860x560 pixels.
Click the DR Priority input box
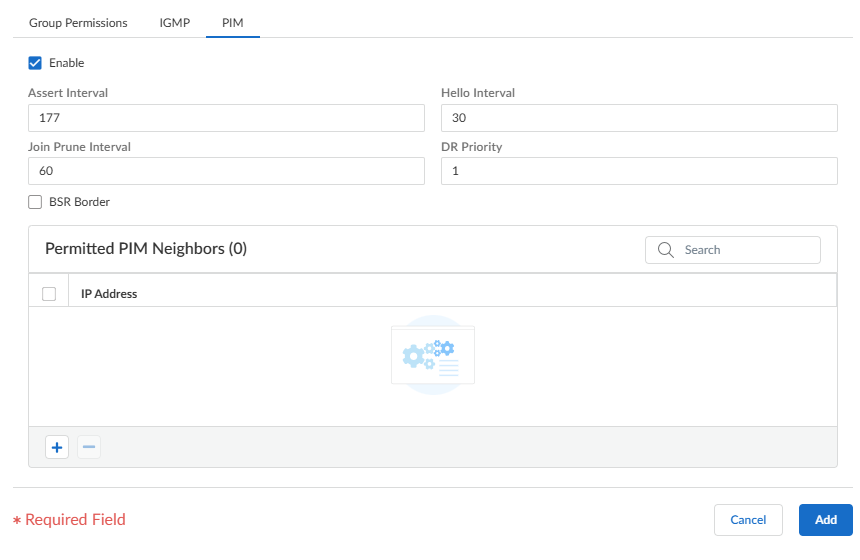639,171
